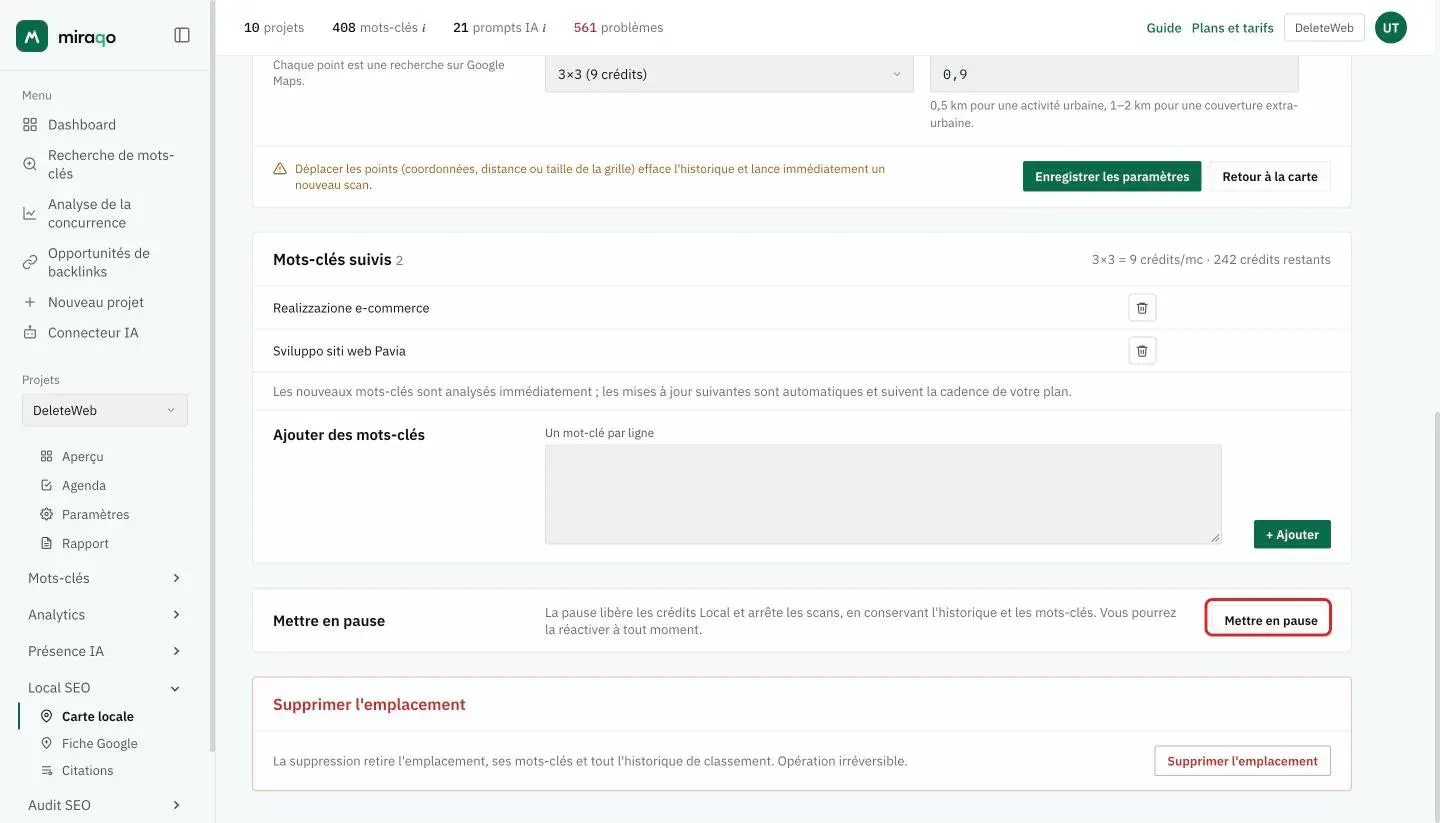Open Plans et tarifs link

1232,28
